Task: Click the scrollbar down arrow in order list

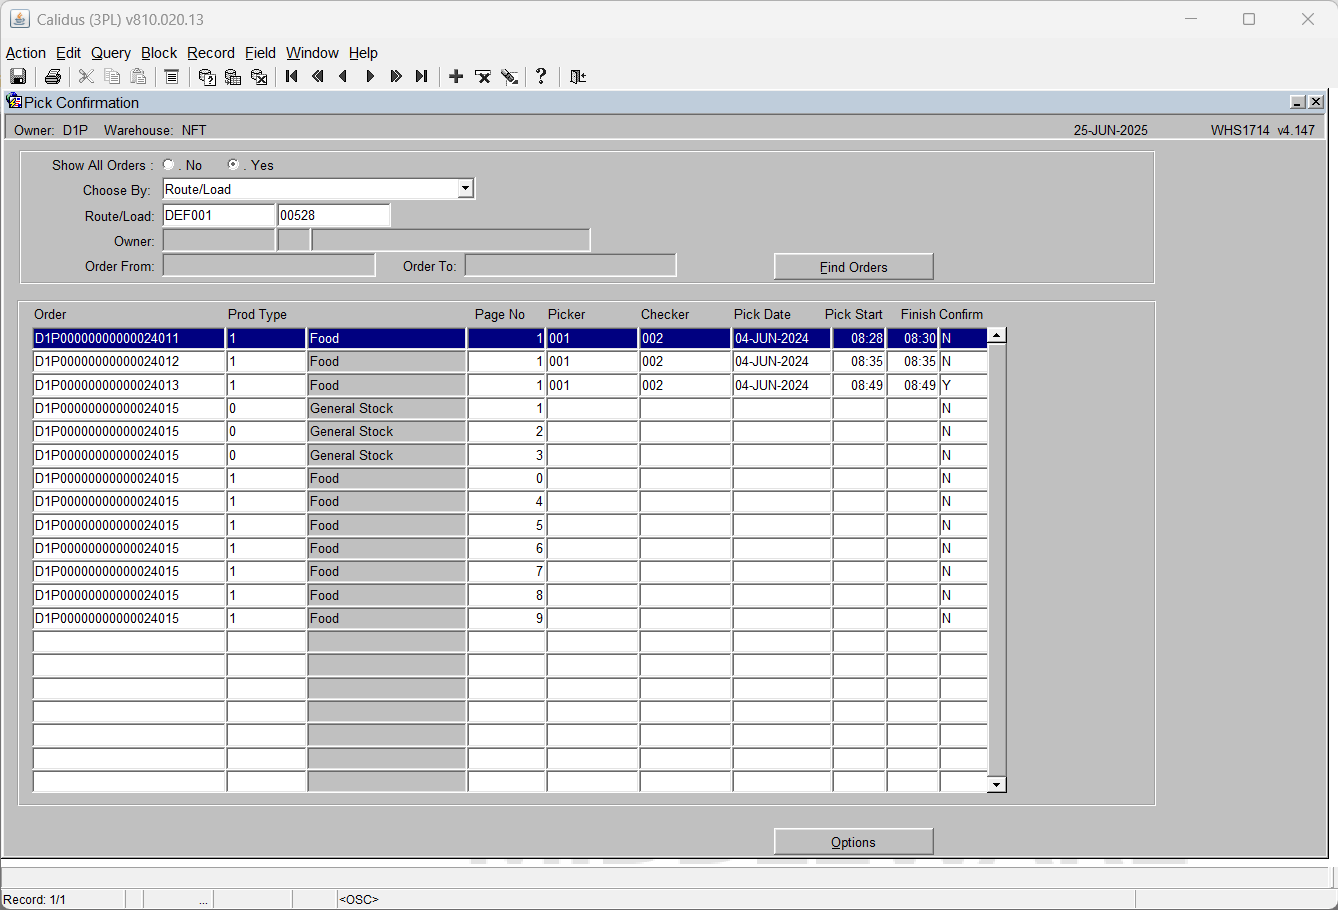Action: pyautogui.click(x=996, y=785)
